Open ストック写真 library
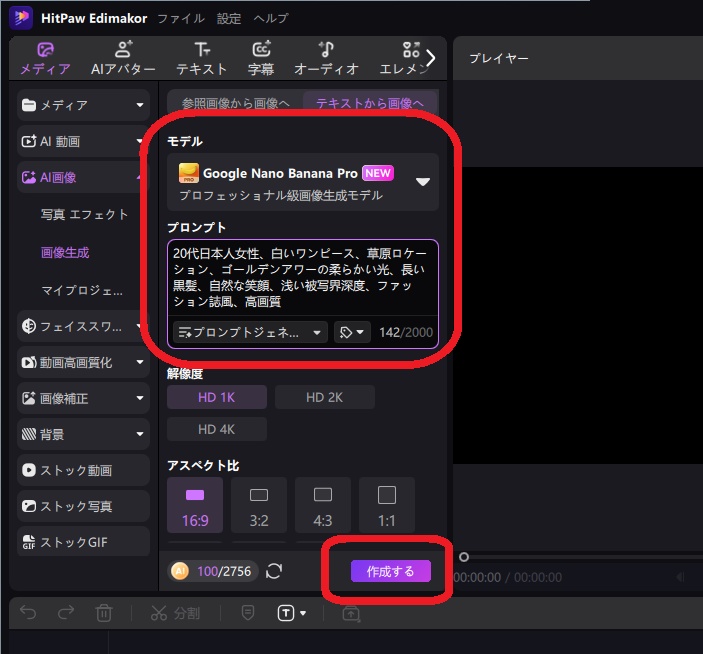 [x=83, y=506]
